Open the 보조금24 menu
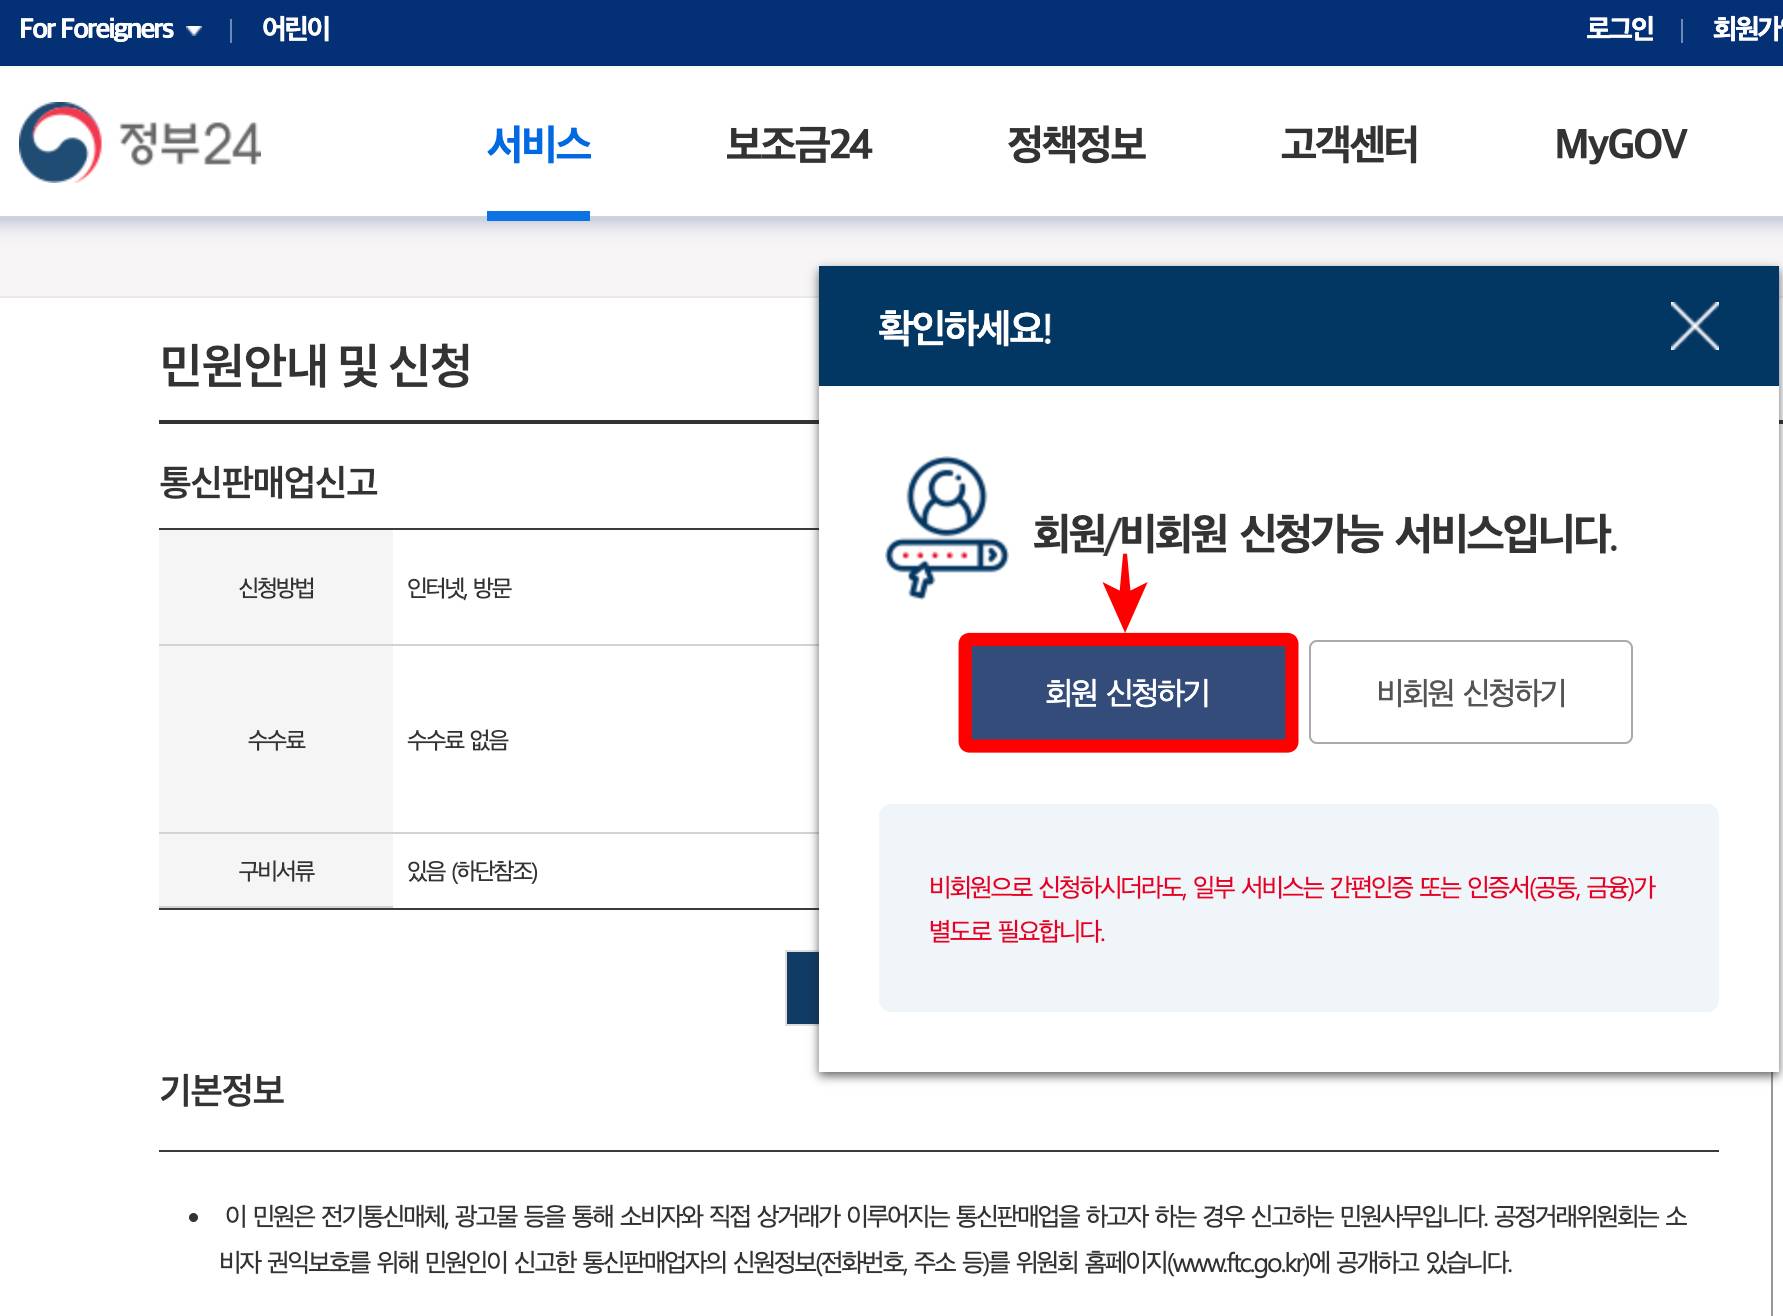 (799, 145)
